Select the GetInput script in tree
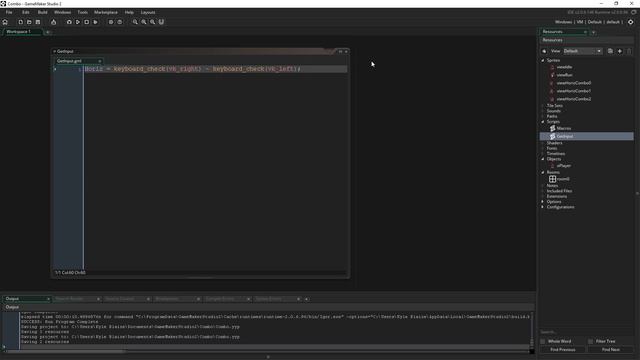640x360 pixels. click(x=587, y=136)
